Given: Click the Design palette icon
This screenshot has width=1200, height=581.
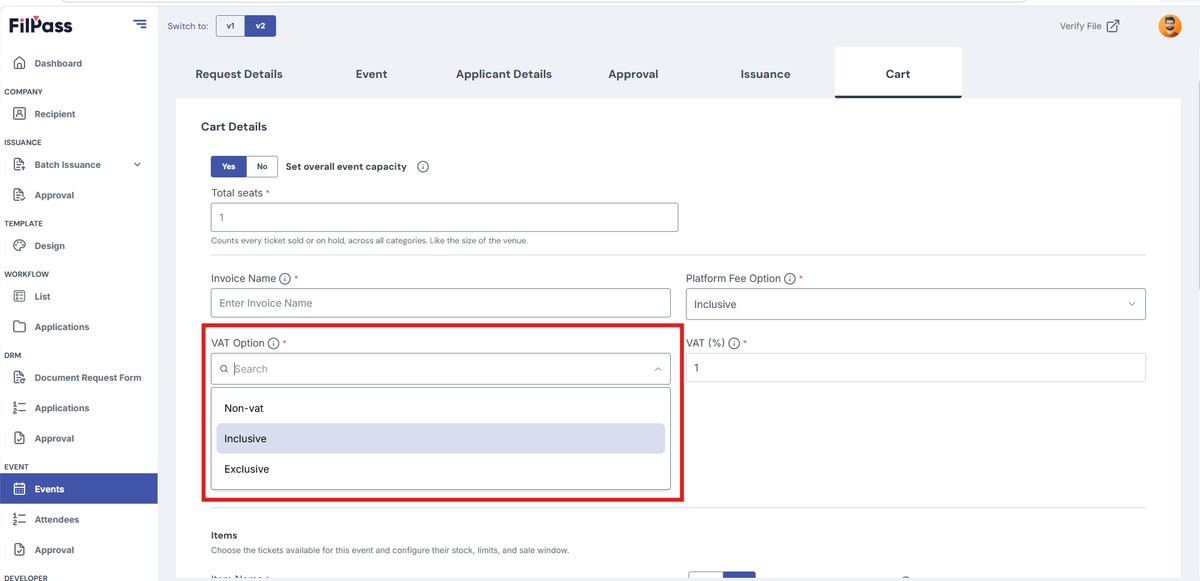Looking at the screenshot, I should (19, 246).
